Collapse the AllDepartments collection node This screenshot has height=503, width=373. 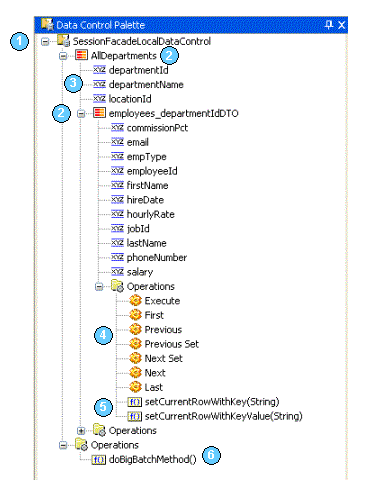pyautogui.click(x=63, y=56)
